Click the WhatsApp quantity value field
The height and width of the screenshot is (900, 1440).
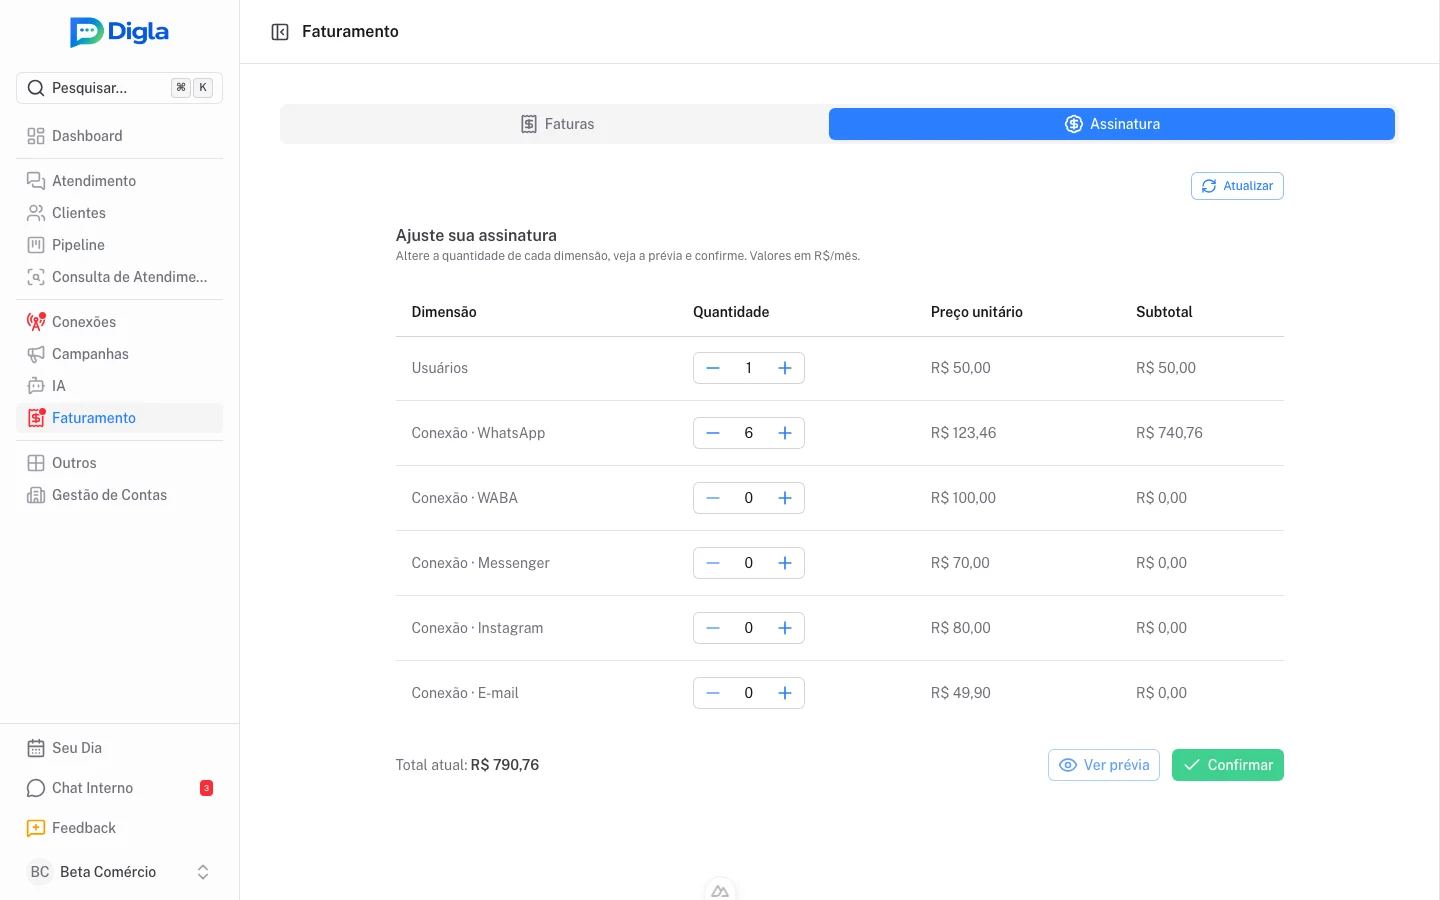[749, 433]
